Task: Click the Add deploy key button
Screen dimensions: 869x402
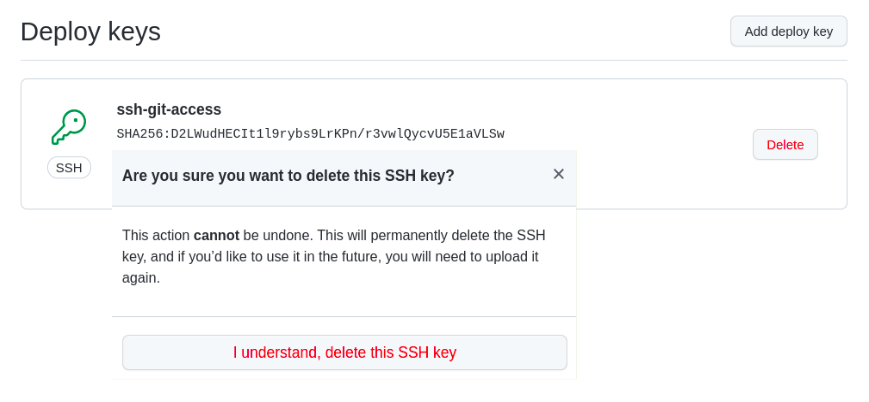Action: (x=788, y=31)
